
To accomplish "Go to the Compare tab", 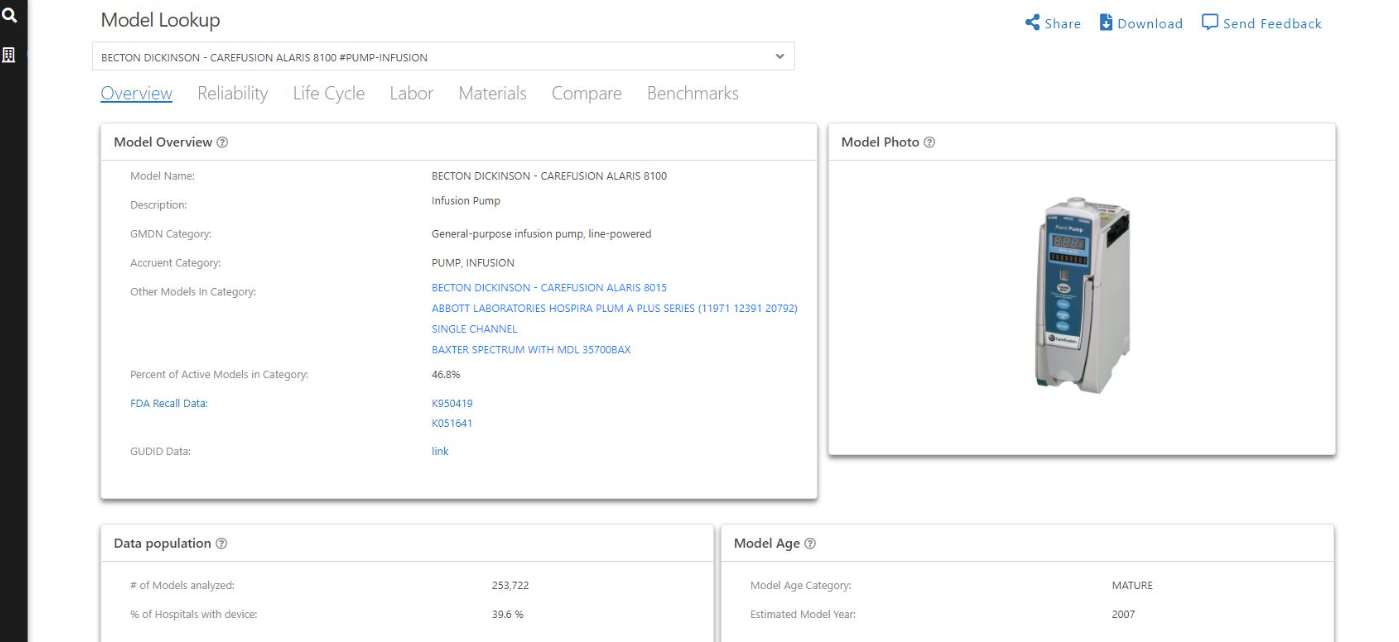I will pyautogui.click(x=586, y=93).
